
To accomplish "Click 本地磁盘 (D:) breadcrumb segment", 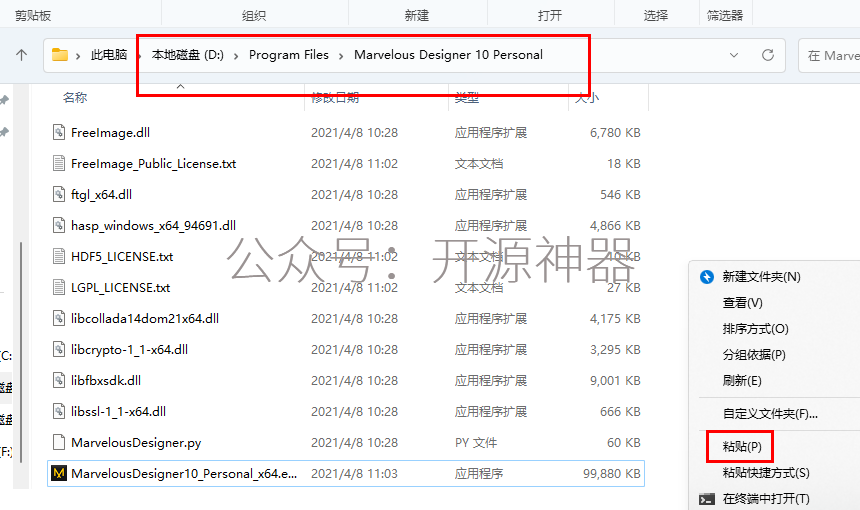I will pos(188,55).
